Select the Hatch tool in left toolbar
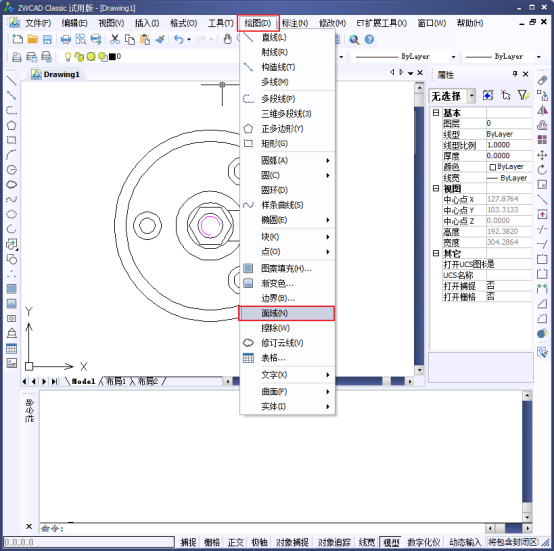The width and height of the screenshot is (554, 551). coord(11,289)
